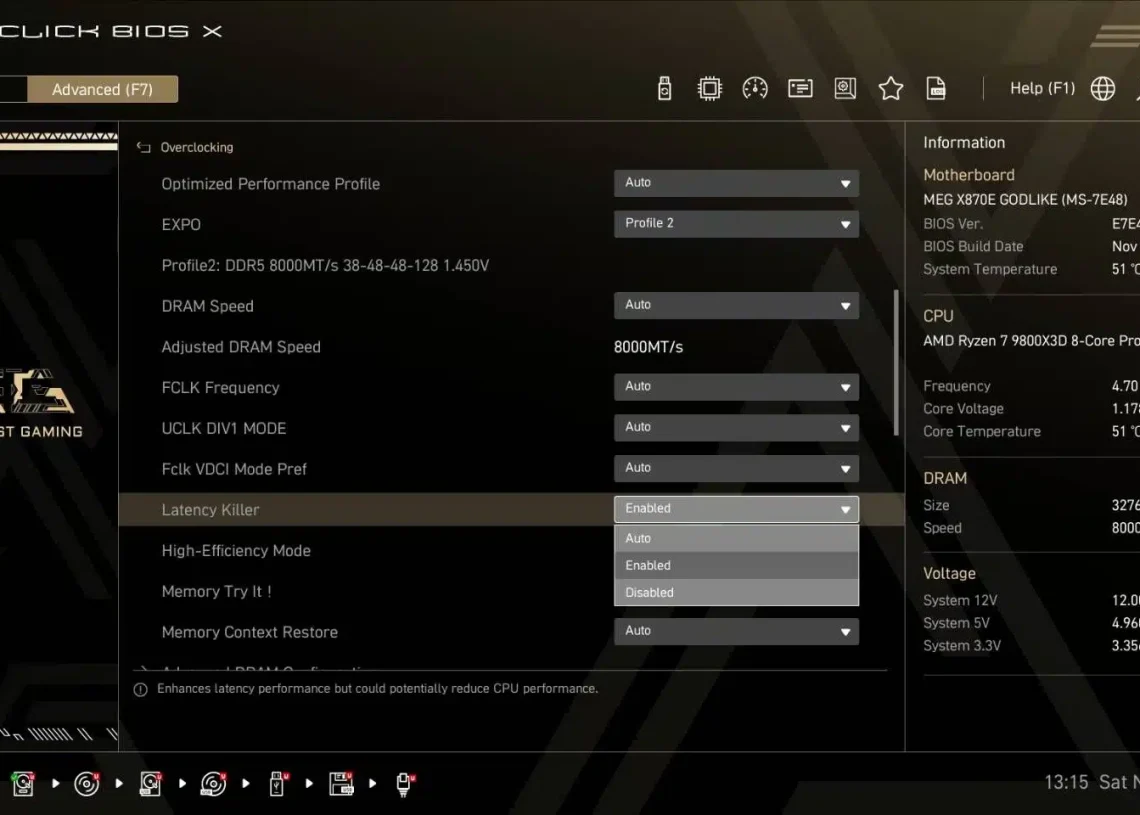Open the LOG file icon

click(936, 89)
